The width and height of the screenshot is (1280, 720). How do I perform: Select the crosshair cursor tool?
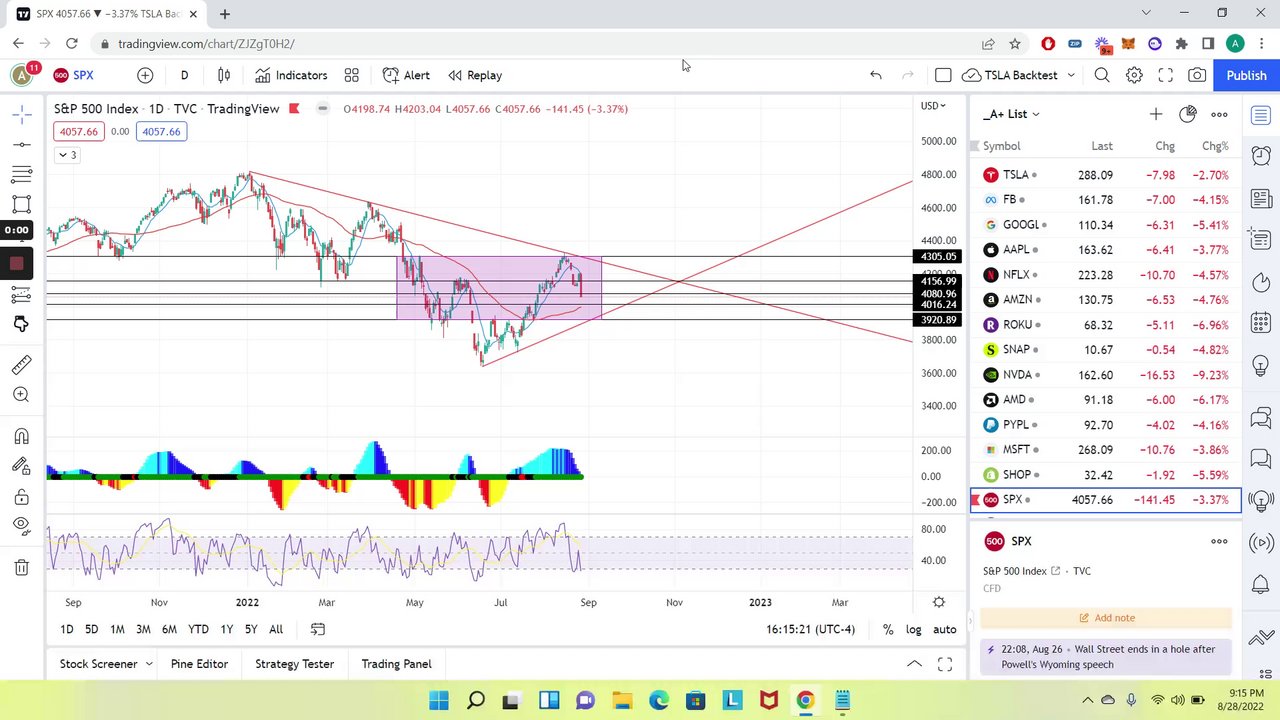pyautogui.click(x=21, y=115)
